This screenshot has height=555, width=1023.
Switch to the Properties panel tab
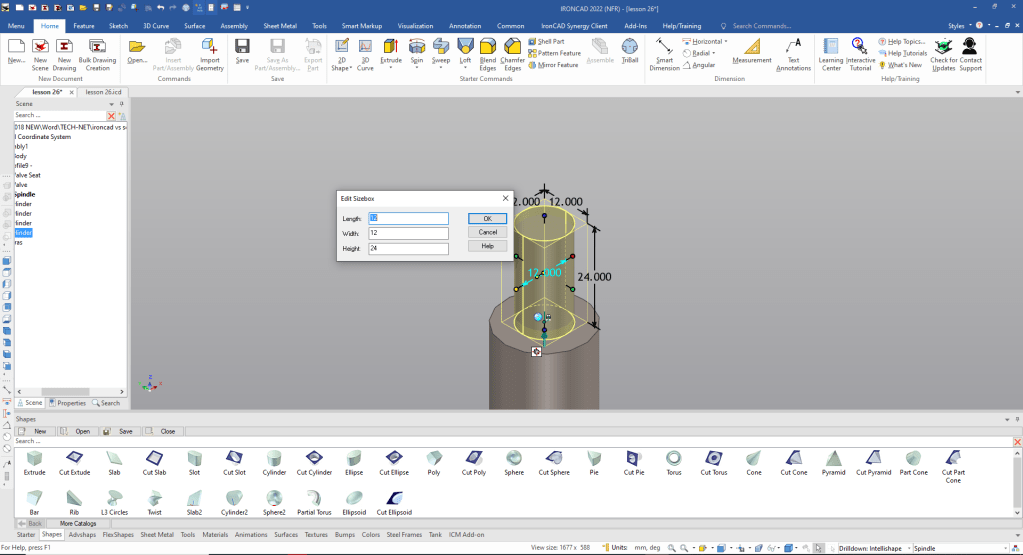(68, 403)
